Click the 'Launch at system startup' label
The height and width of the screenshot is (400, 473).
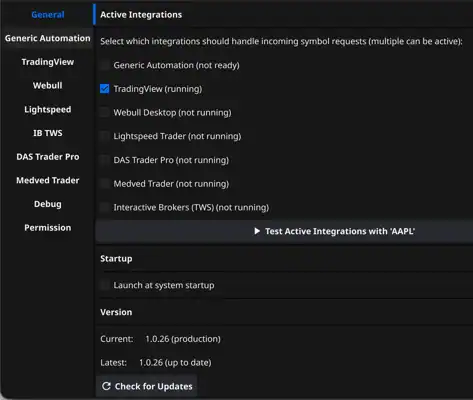pos(164,285)
